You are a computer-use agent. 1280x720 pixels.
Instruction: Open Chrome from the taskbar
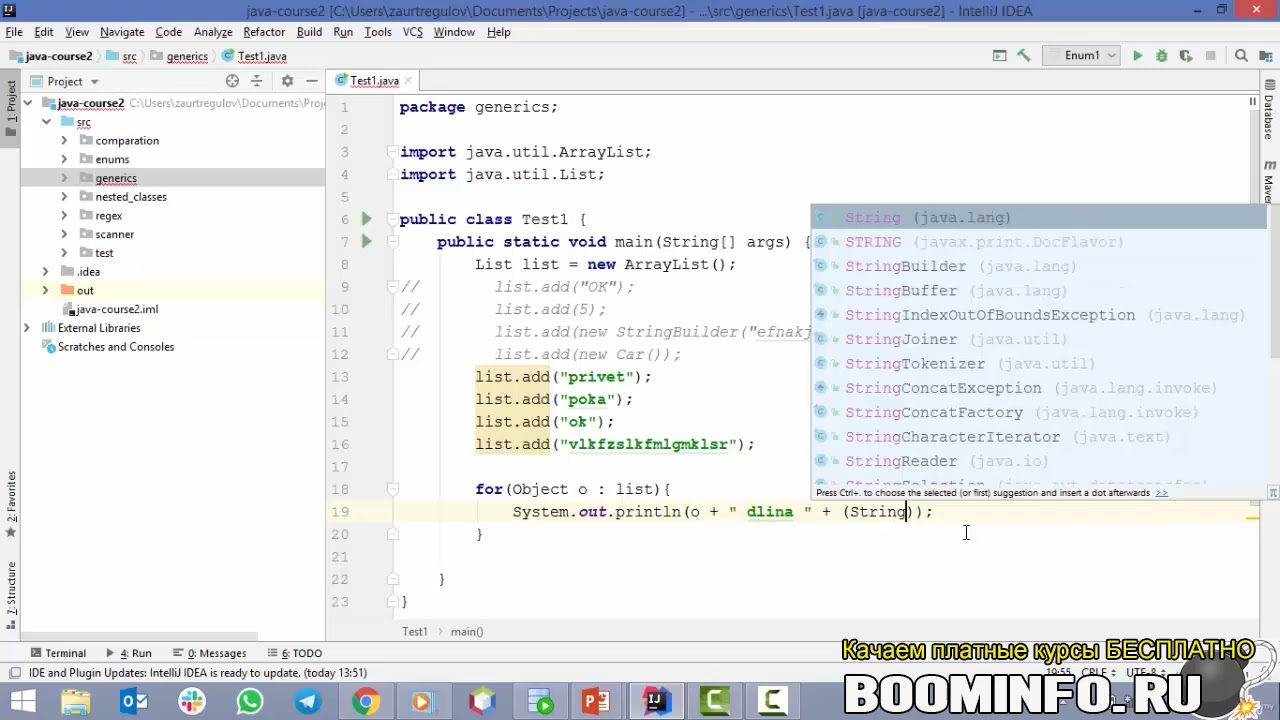tap(366, 701)
